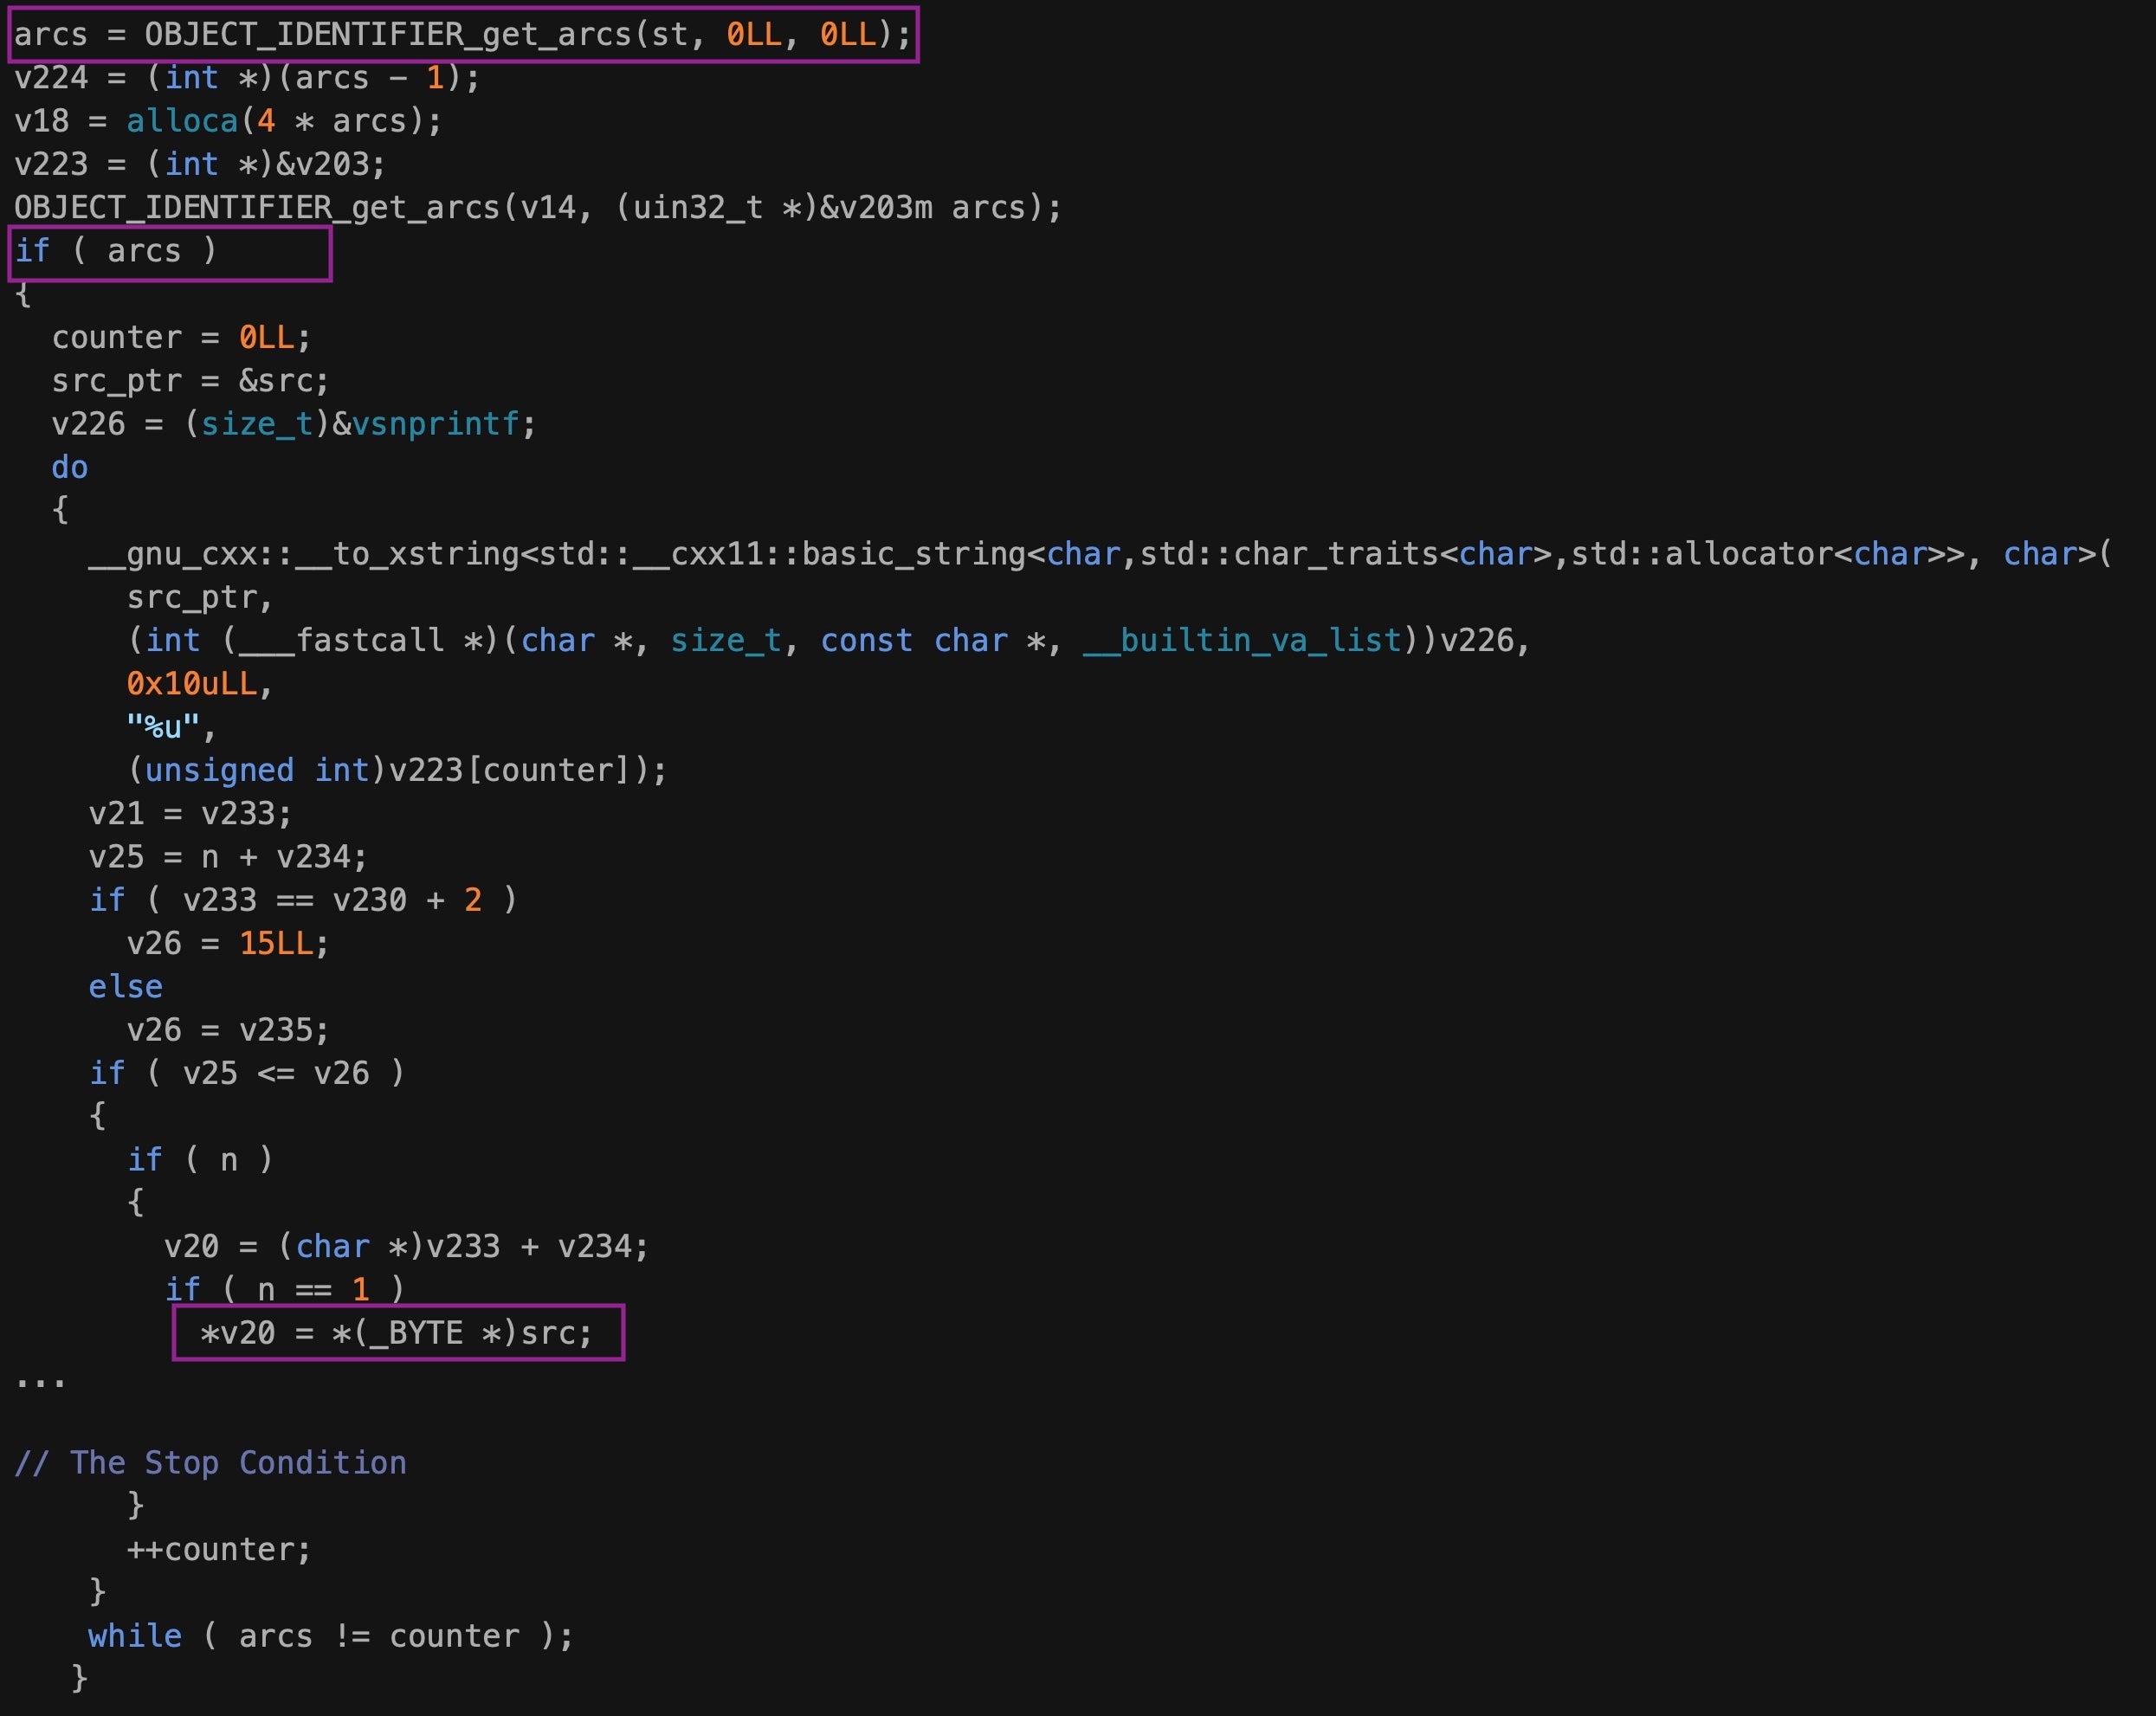Screen dimensions: 2156x1716
Task: Click the vsnprintf identifier
Action: pos(435,424)
